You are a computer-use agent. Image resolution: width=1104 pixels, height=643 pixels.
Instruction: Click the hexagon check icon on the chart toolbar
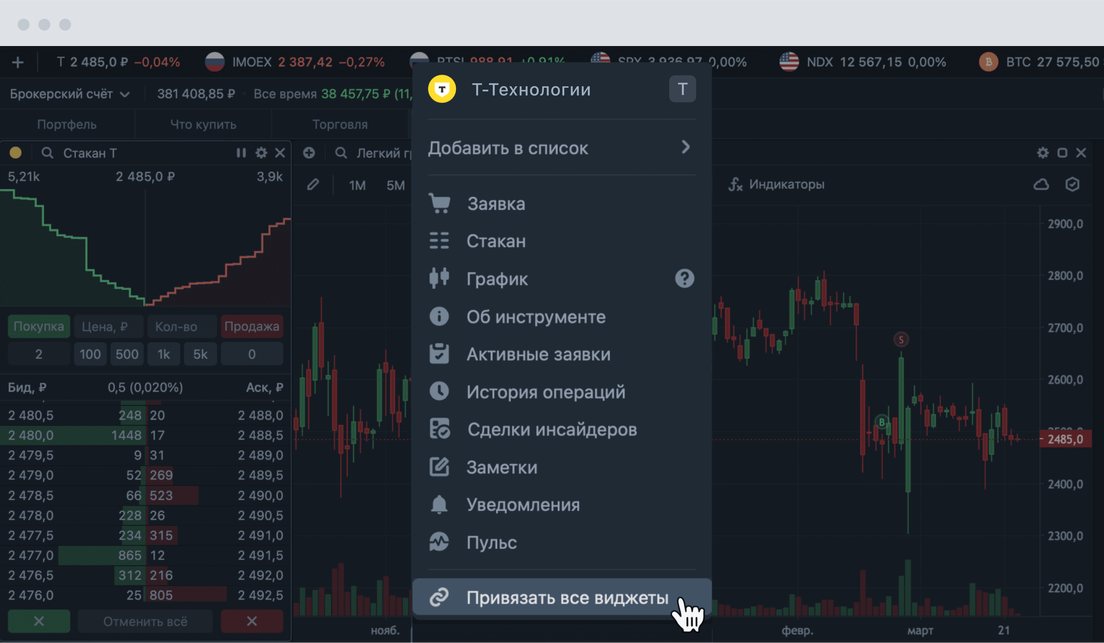pos(1072,185)
